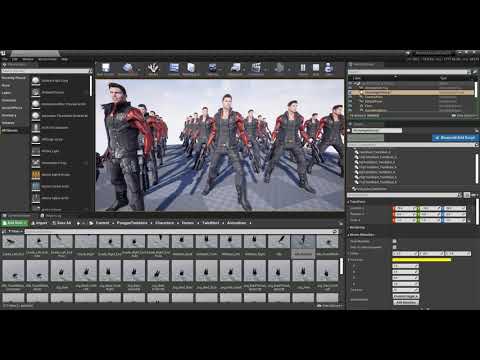Open the Window menu
The height and width of the screenshot is (360, 480).
tap(28, 59)
